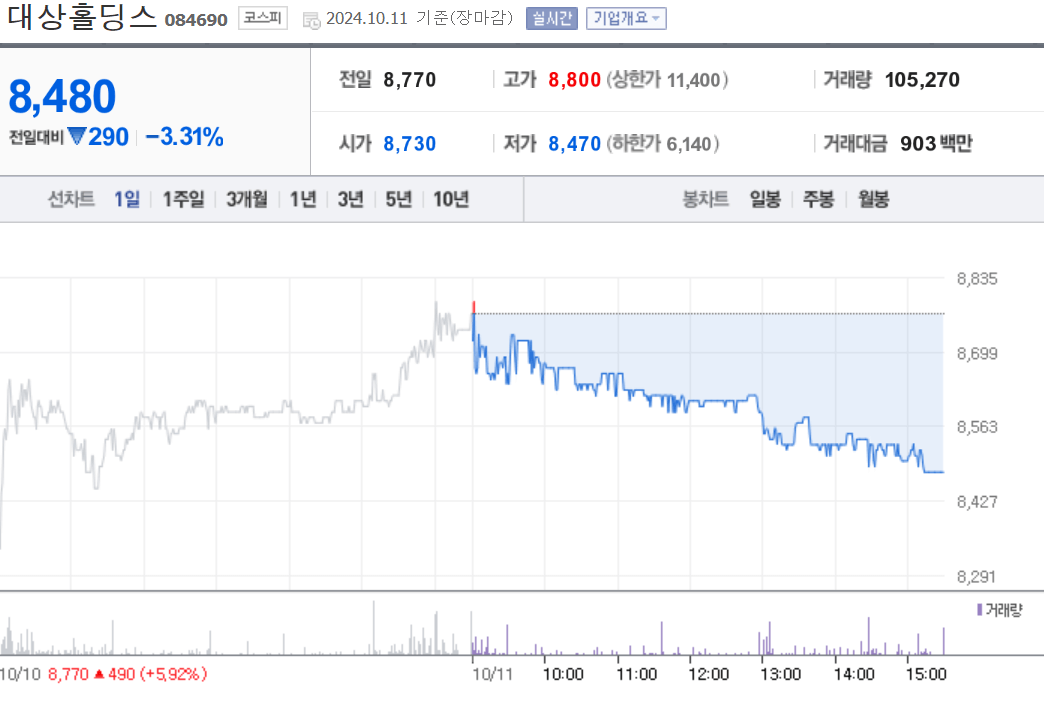Click the 상한가 11,400 text

click(x=667, y=80)
